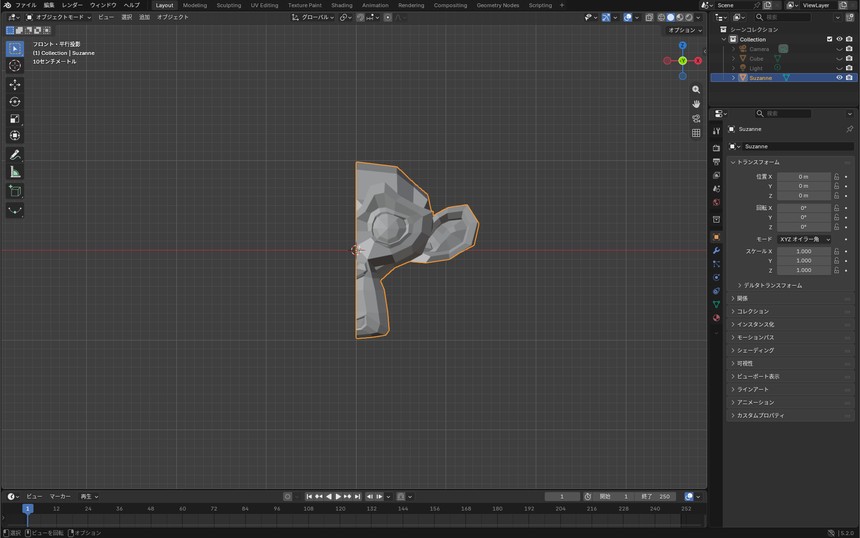Click the オプション button in viewport header
Viewport: 860px width, 538px height.
685,30
